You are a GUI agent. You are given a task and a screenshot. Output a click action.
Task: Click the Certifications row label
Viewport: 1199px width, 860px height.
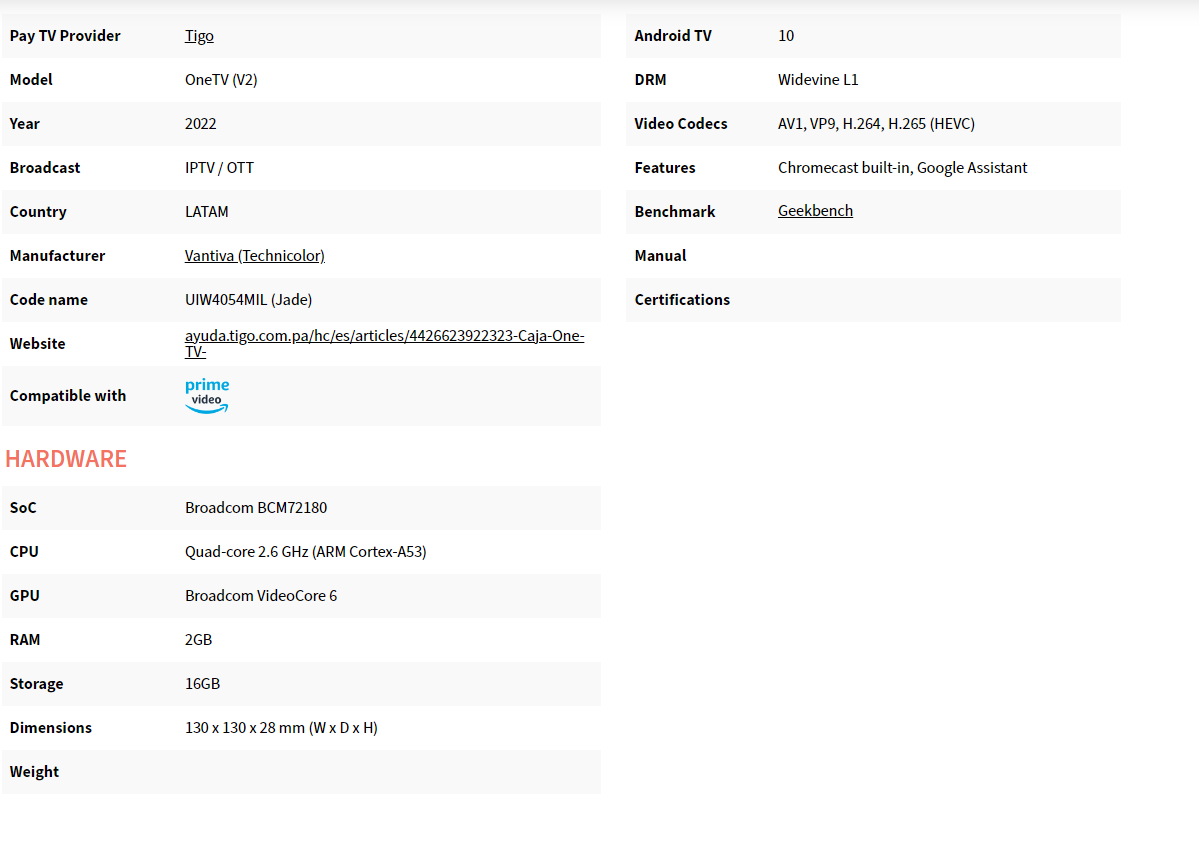[x=682, y=300]
